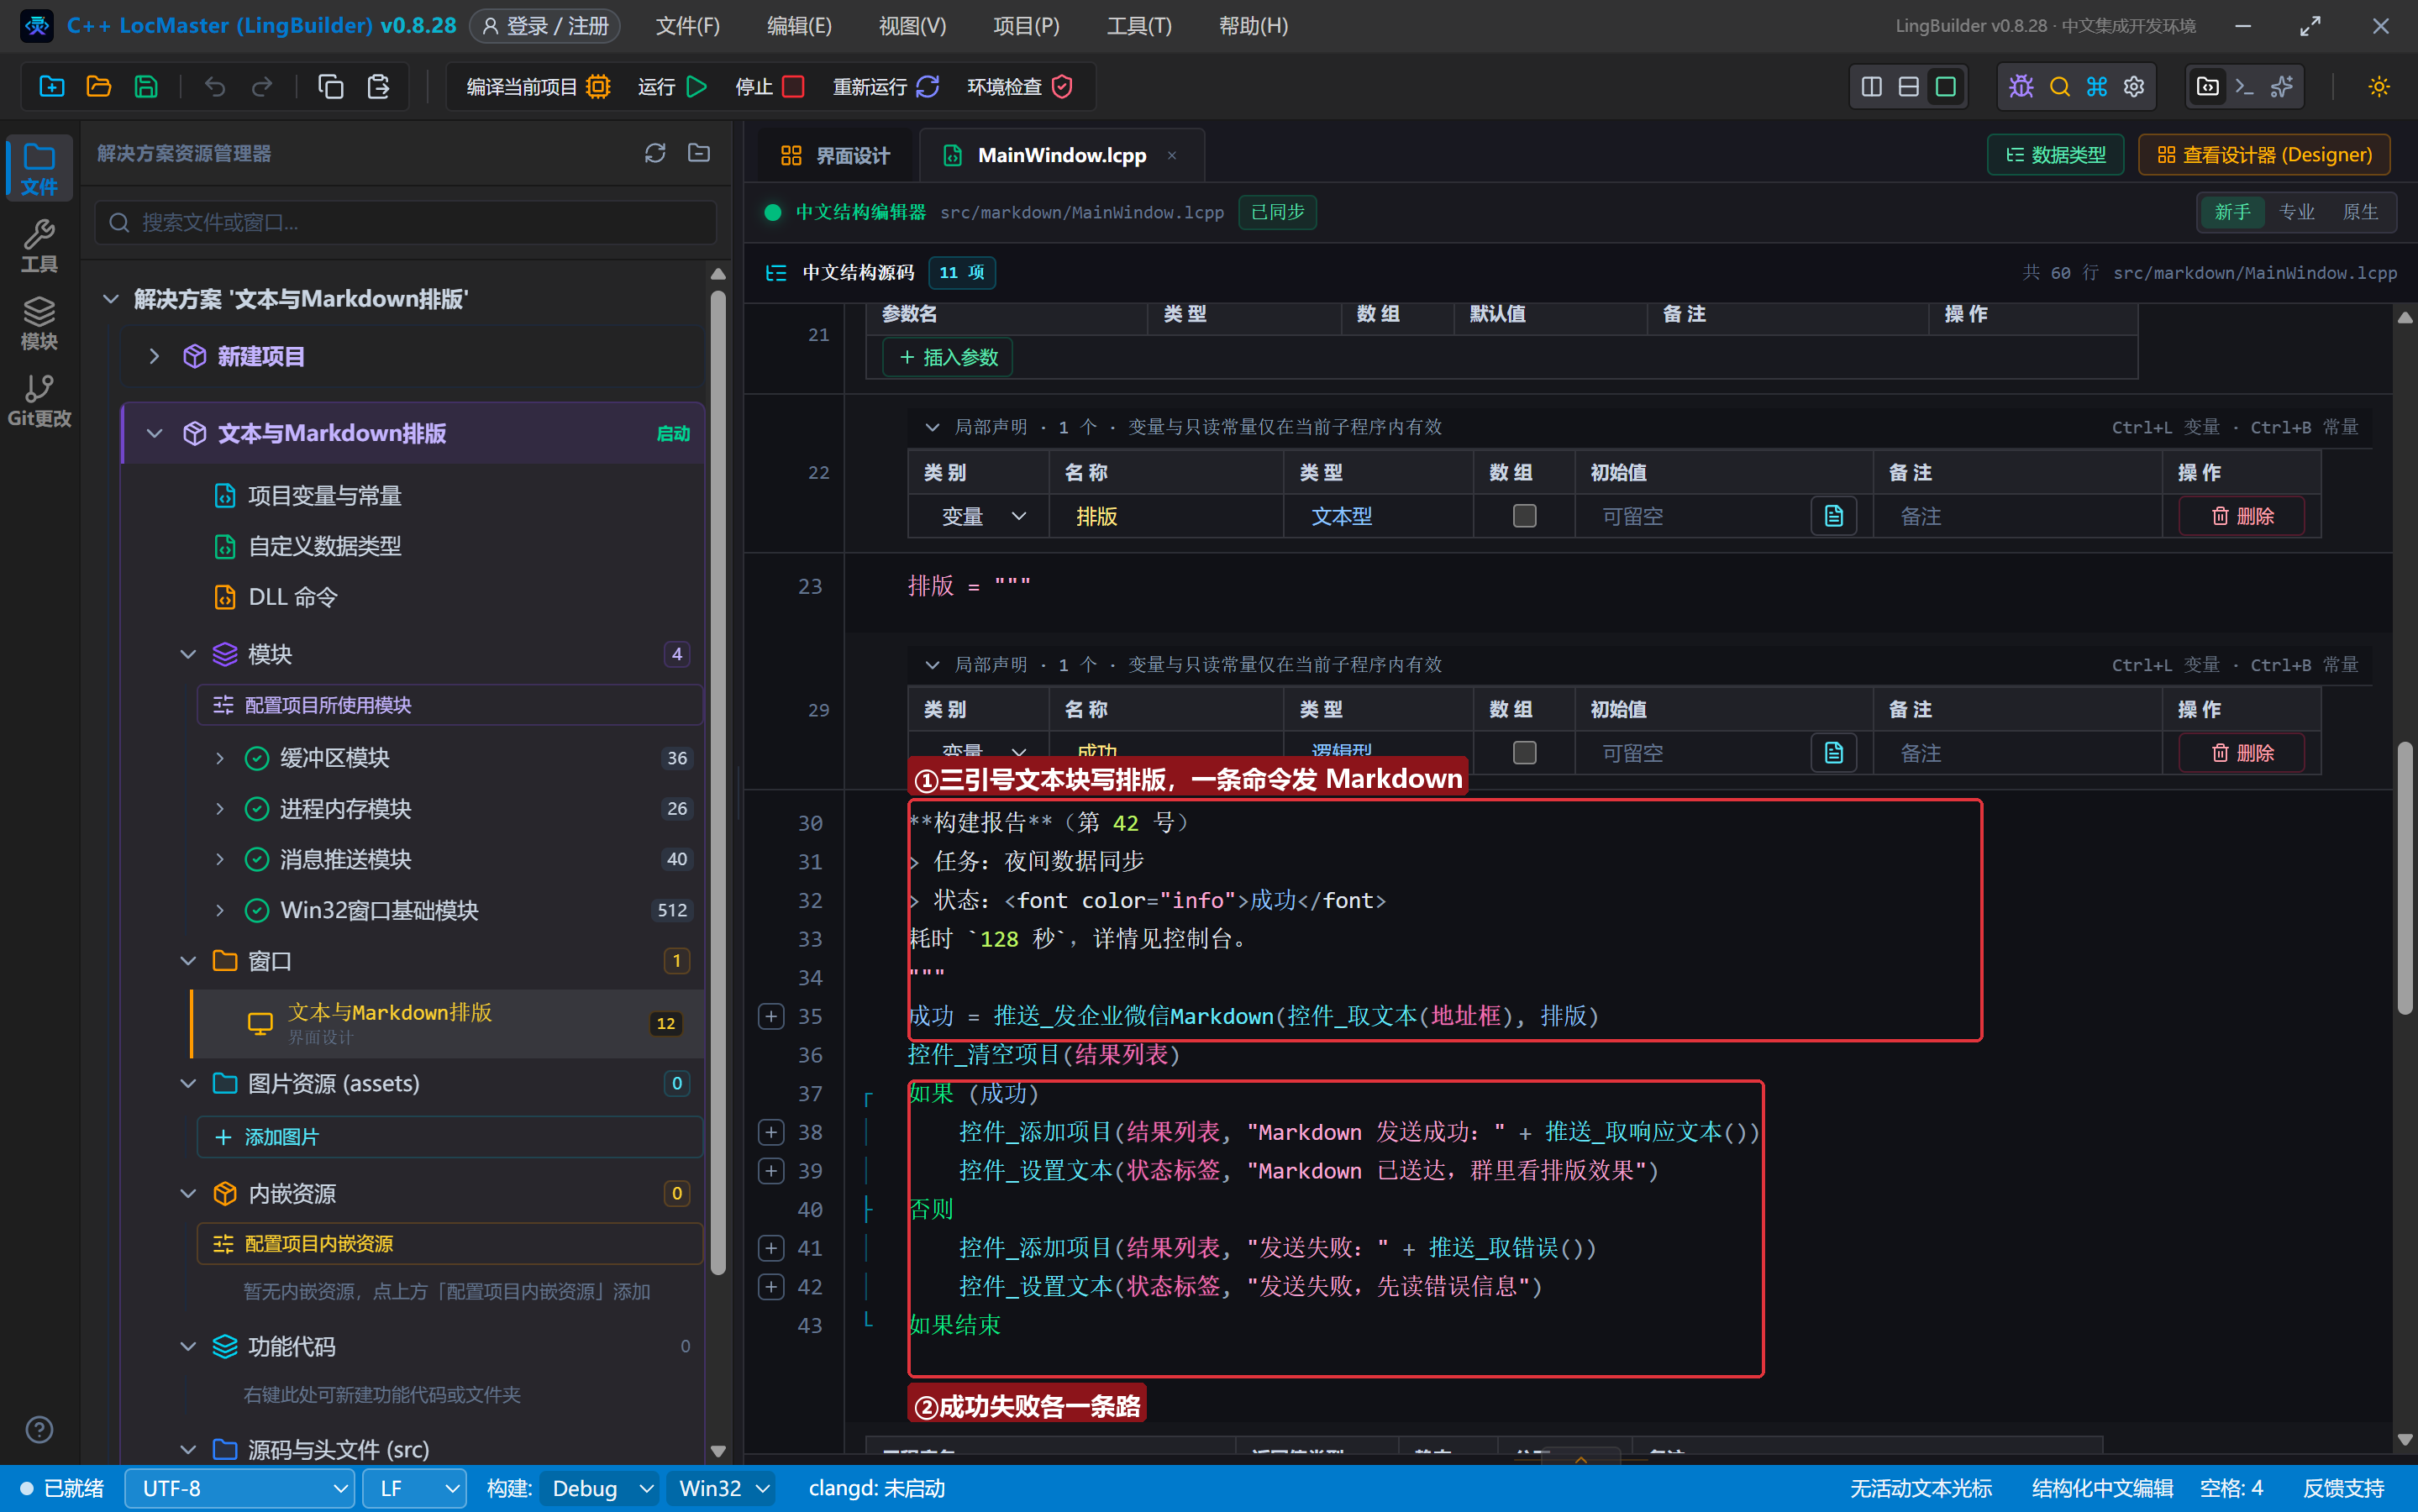Open project folder toolbar icon
This screenshot has height=1512, width=2418.
98,87
